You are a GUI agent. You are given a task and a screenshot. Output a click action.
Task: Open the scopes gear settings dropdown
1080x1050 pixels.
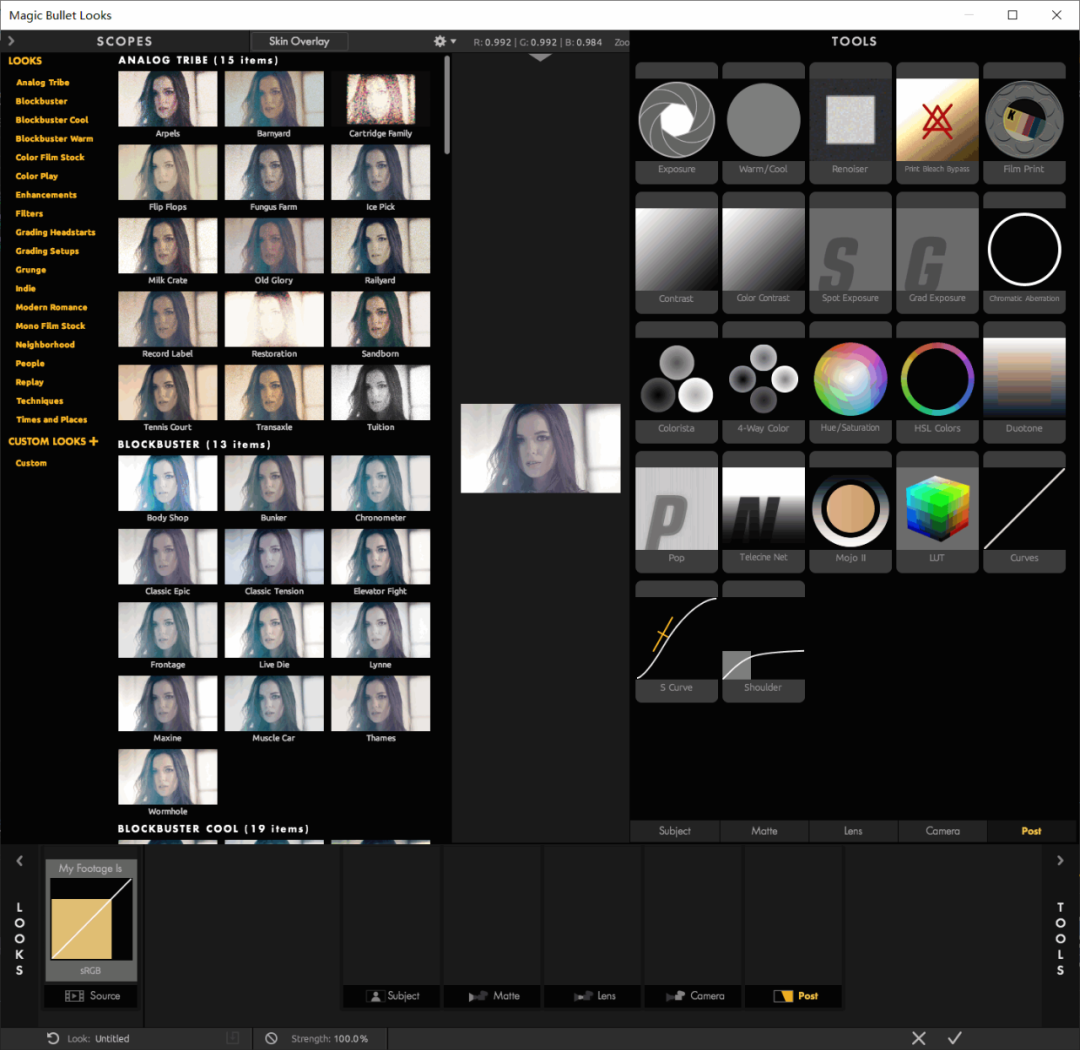444,41
